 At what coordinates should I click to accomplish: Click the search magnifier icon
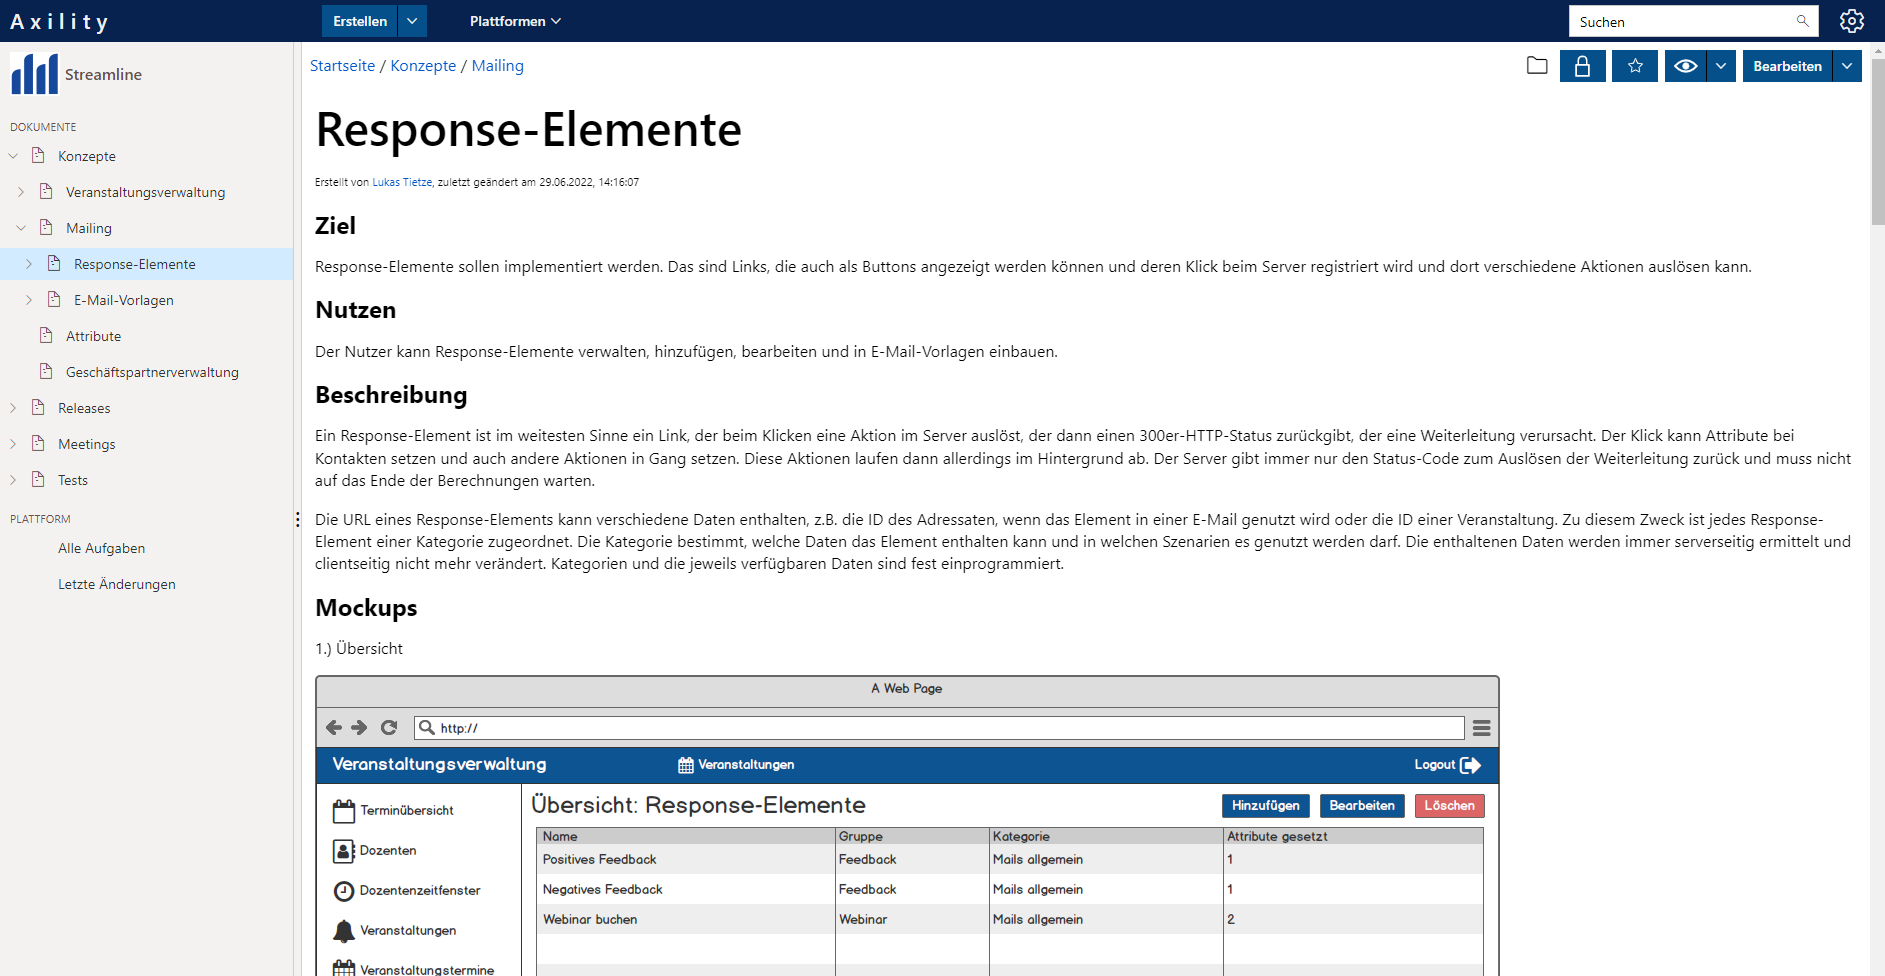(1802, 21)
